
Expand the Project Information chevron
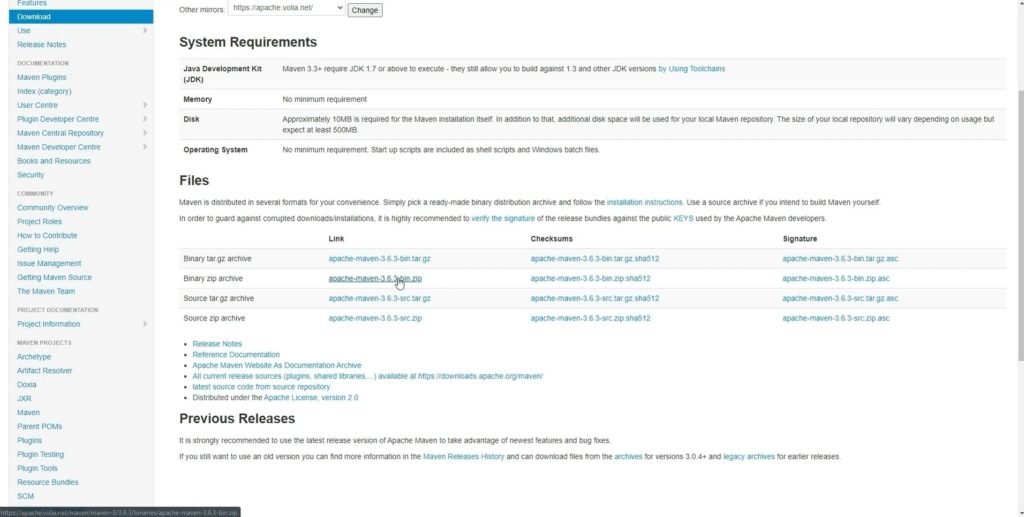(x=144, y=324)
